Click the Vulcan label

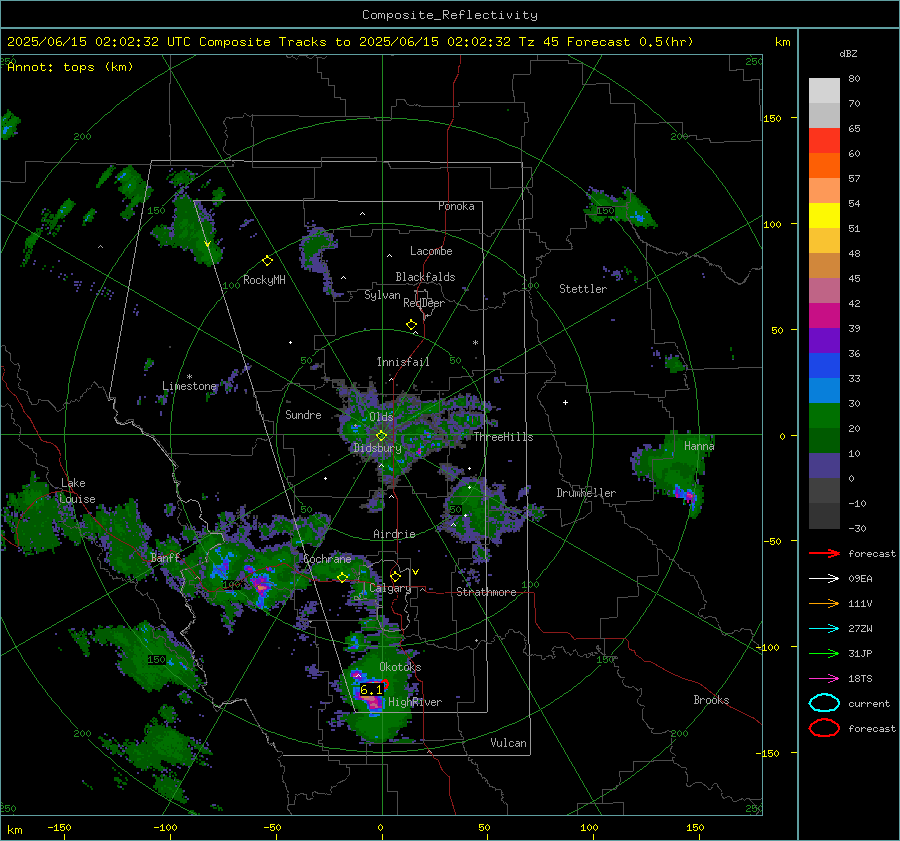coord(509,743)
